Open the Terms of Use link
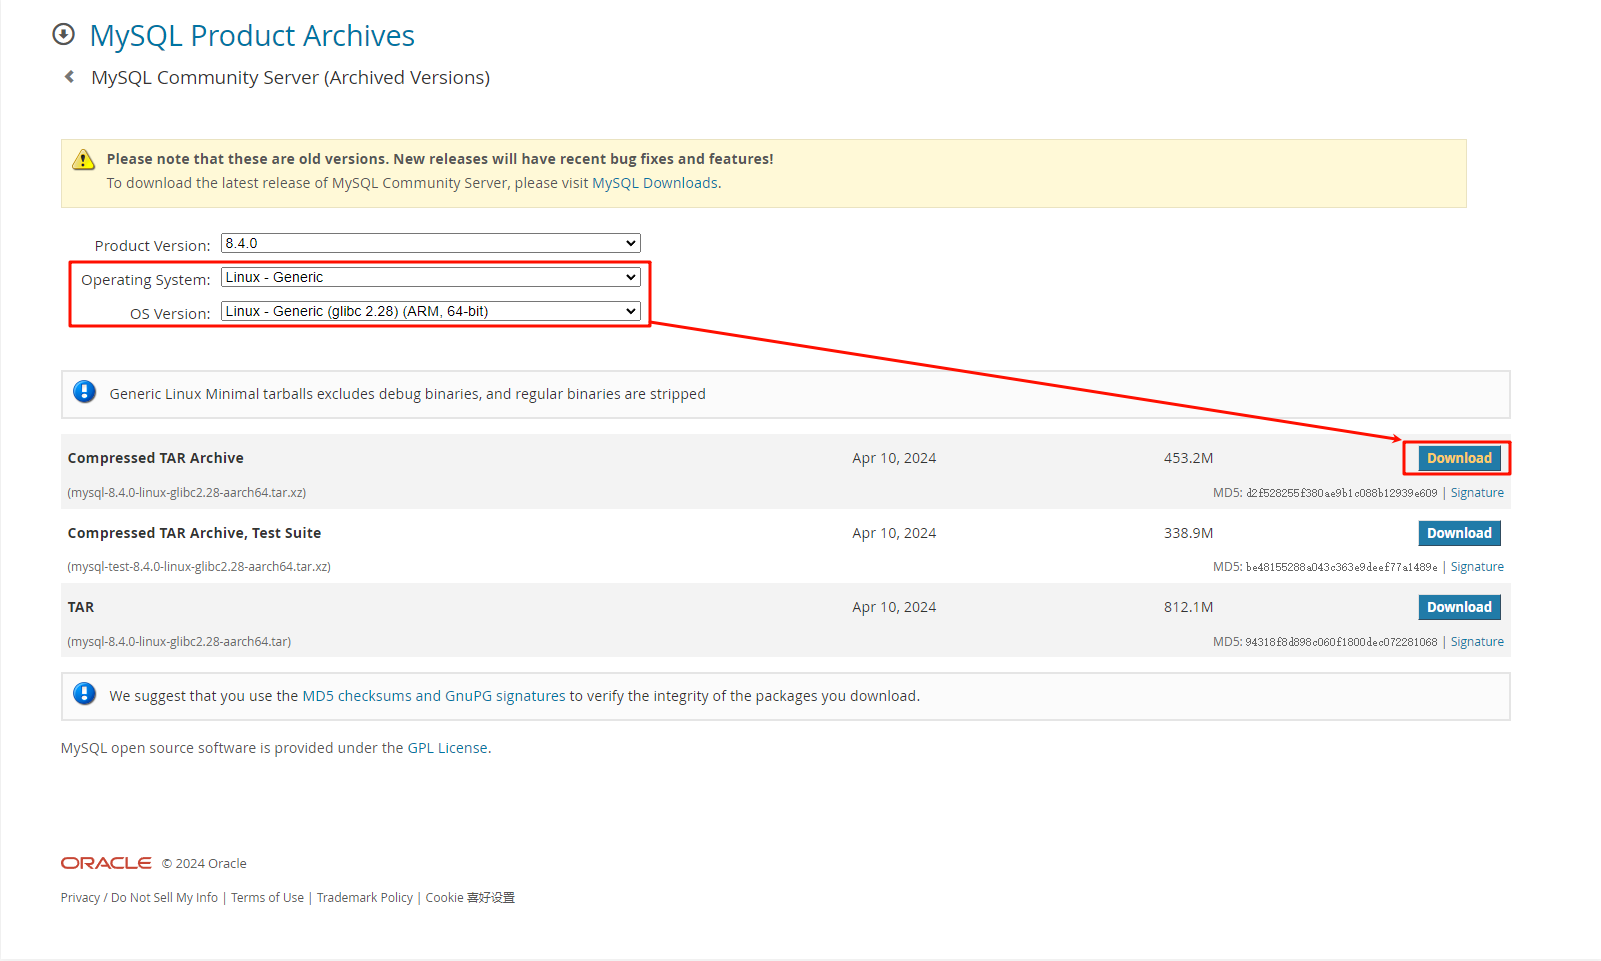The image size is (1601, 961). [267, 898]
